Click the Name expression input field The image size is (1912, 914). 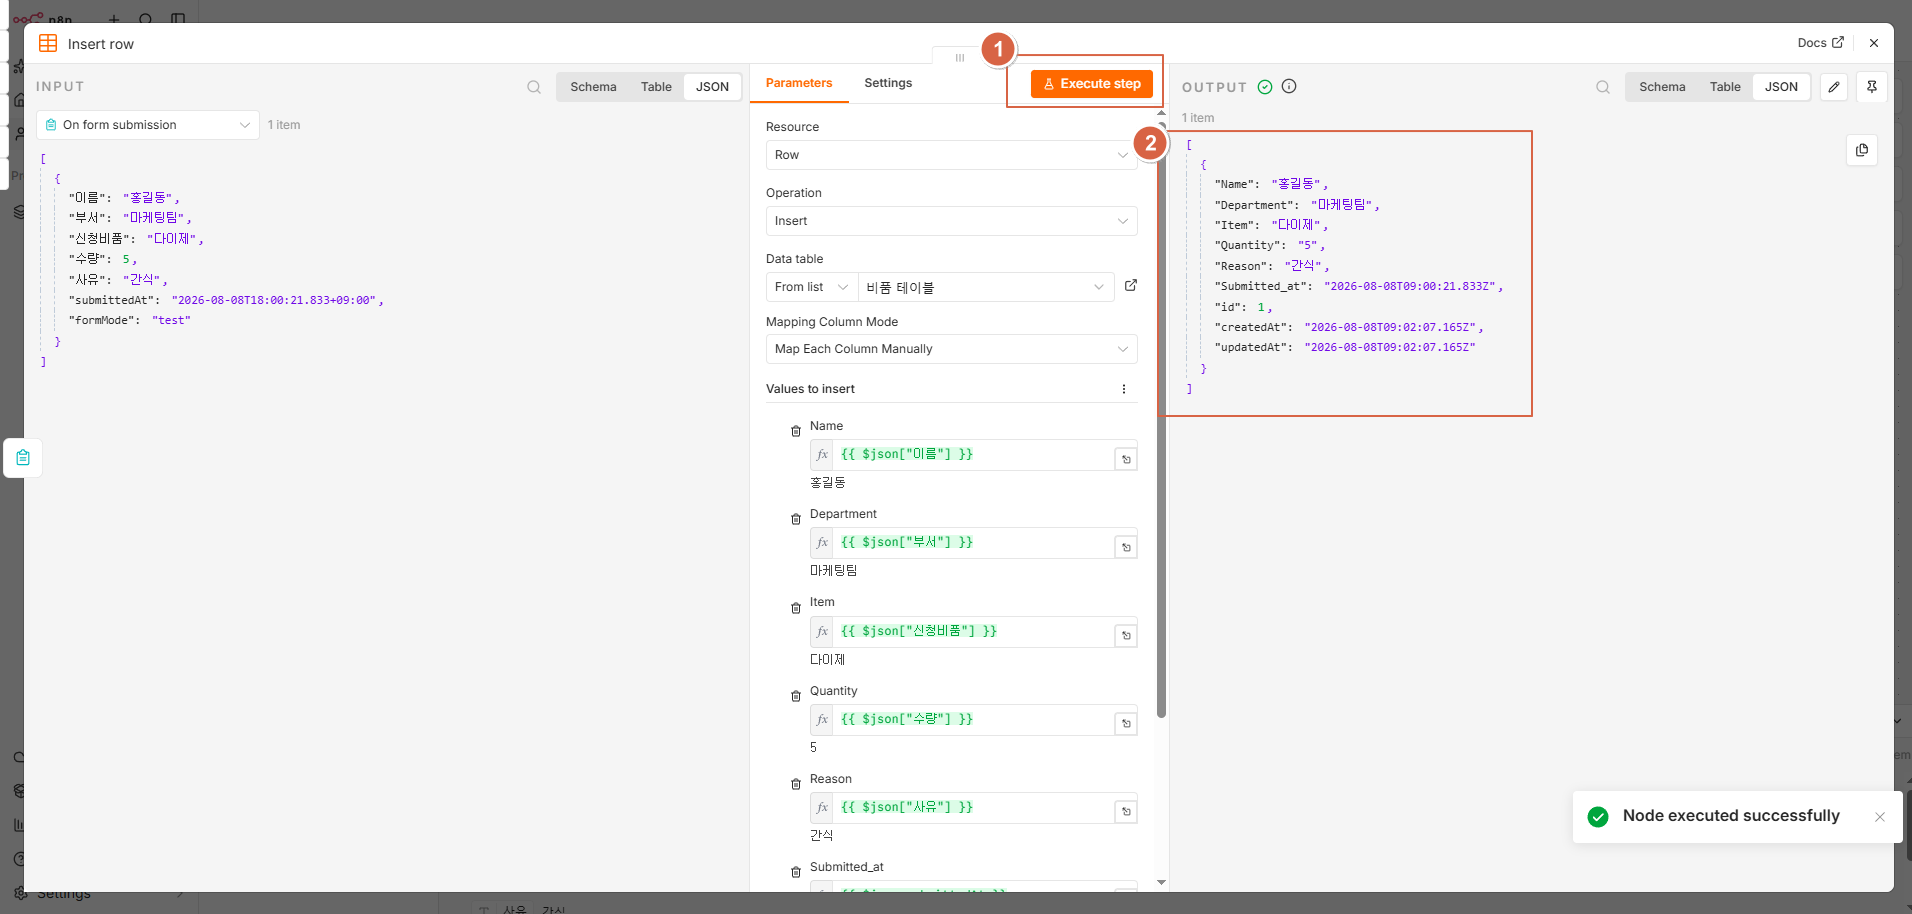point(974,455)
